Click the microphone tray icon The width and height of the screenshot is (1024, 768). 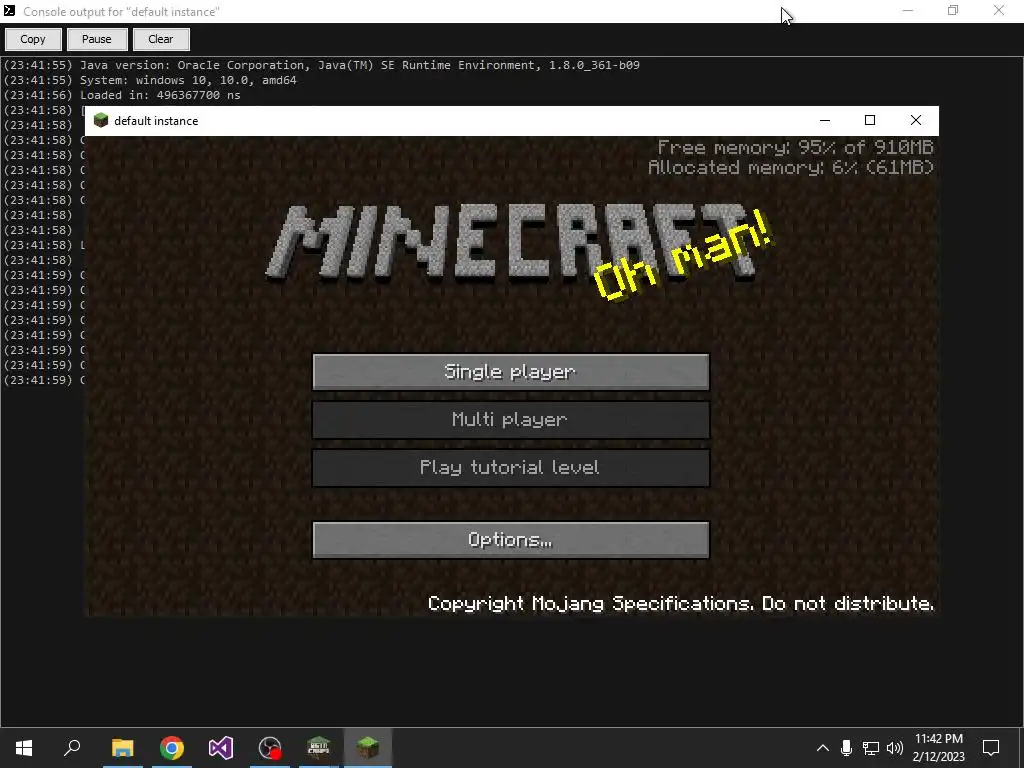click(x=846, y=748)
